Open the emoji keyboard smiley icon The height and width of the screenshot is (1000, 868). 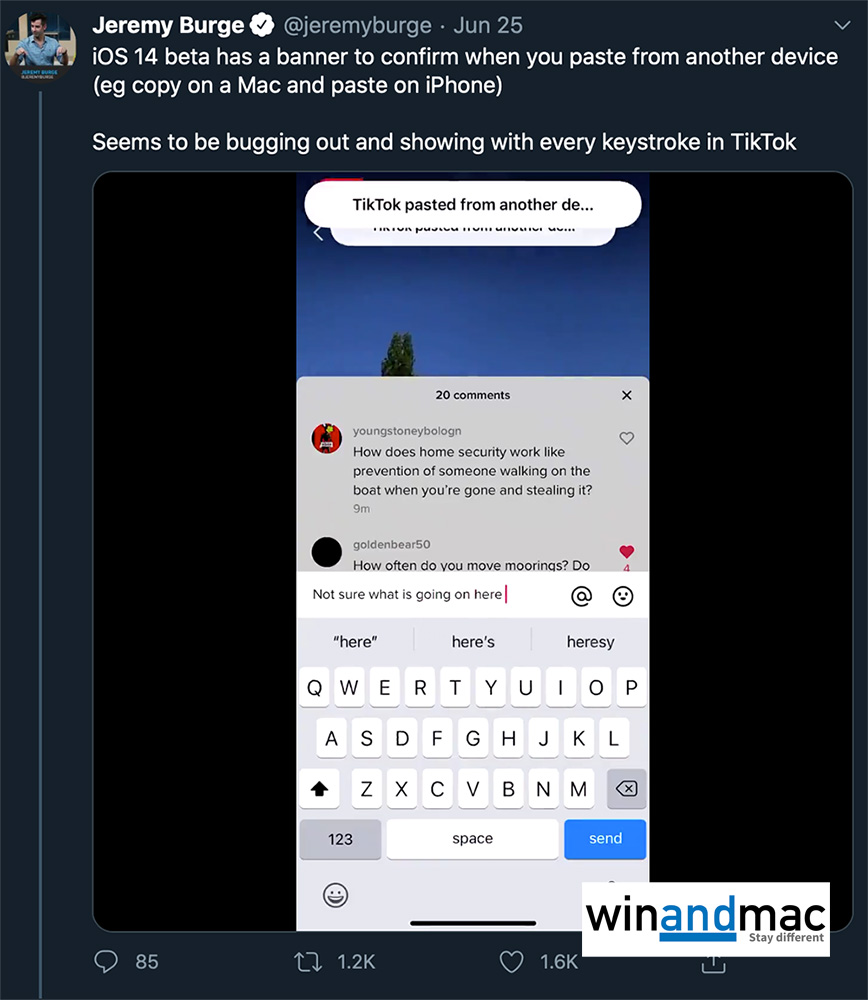[335, 895]
